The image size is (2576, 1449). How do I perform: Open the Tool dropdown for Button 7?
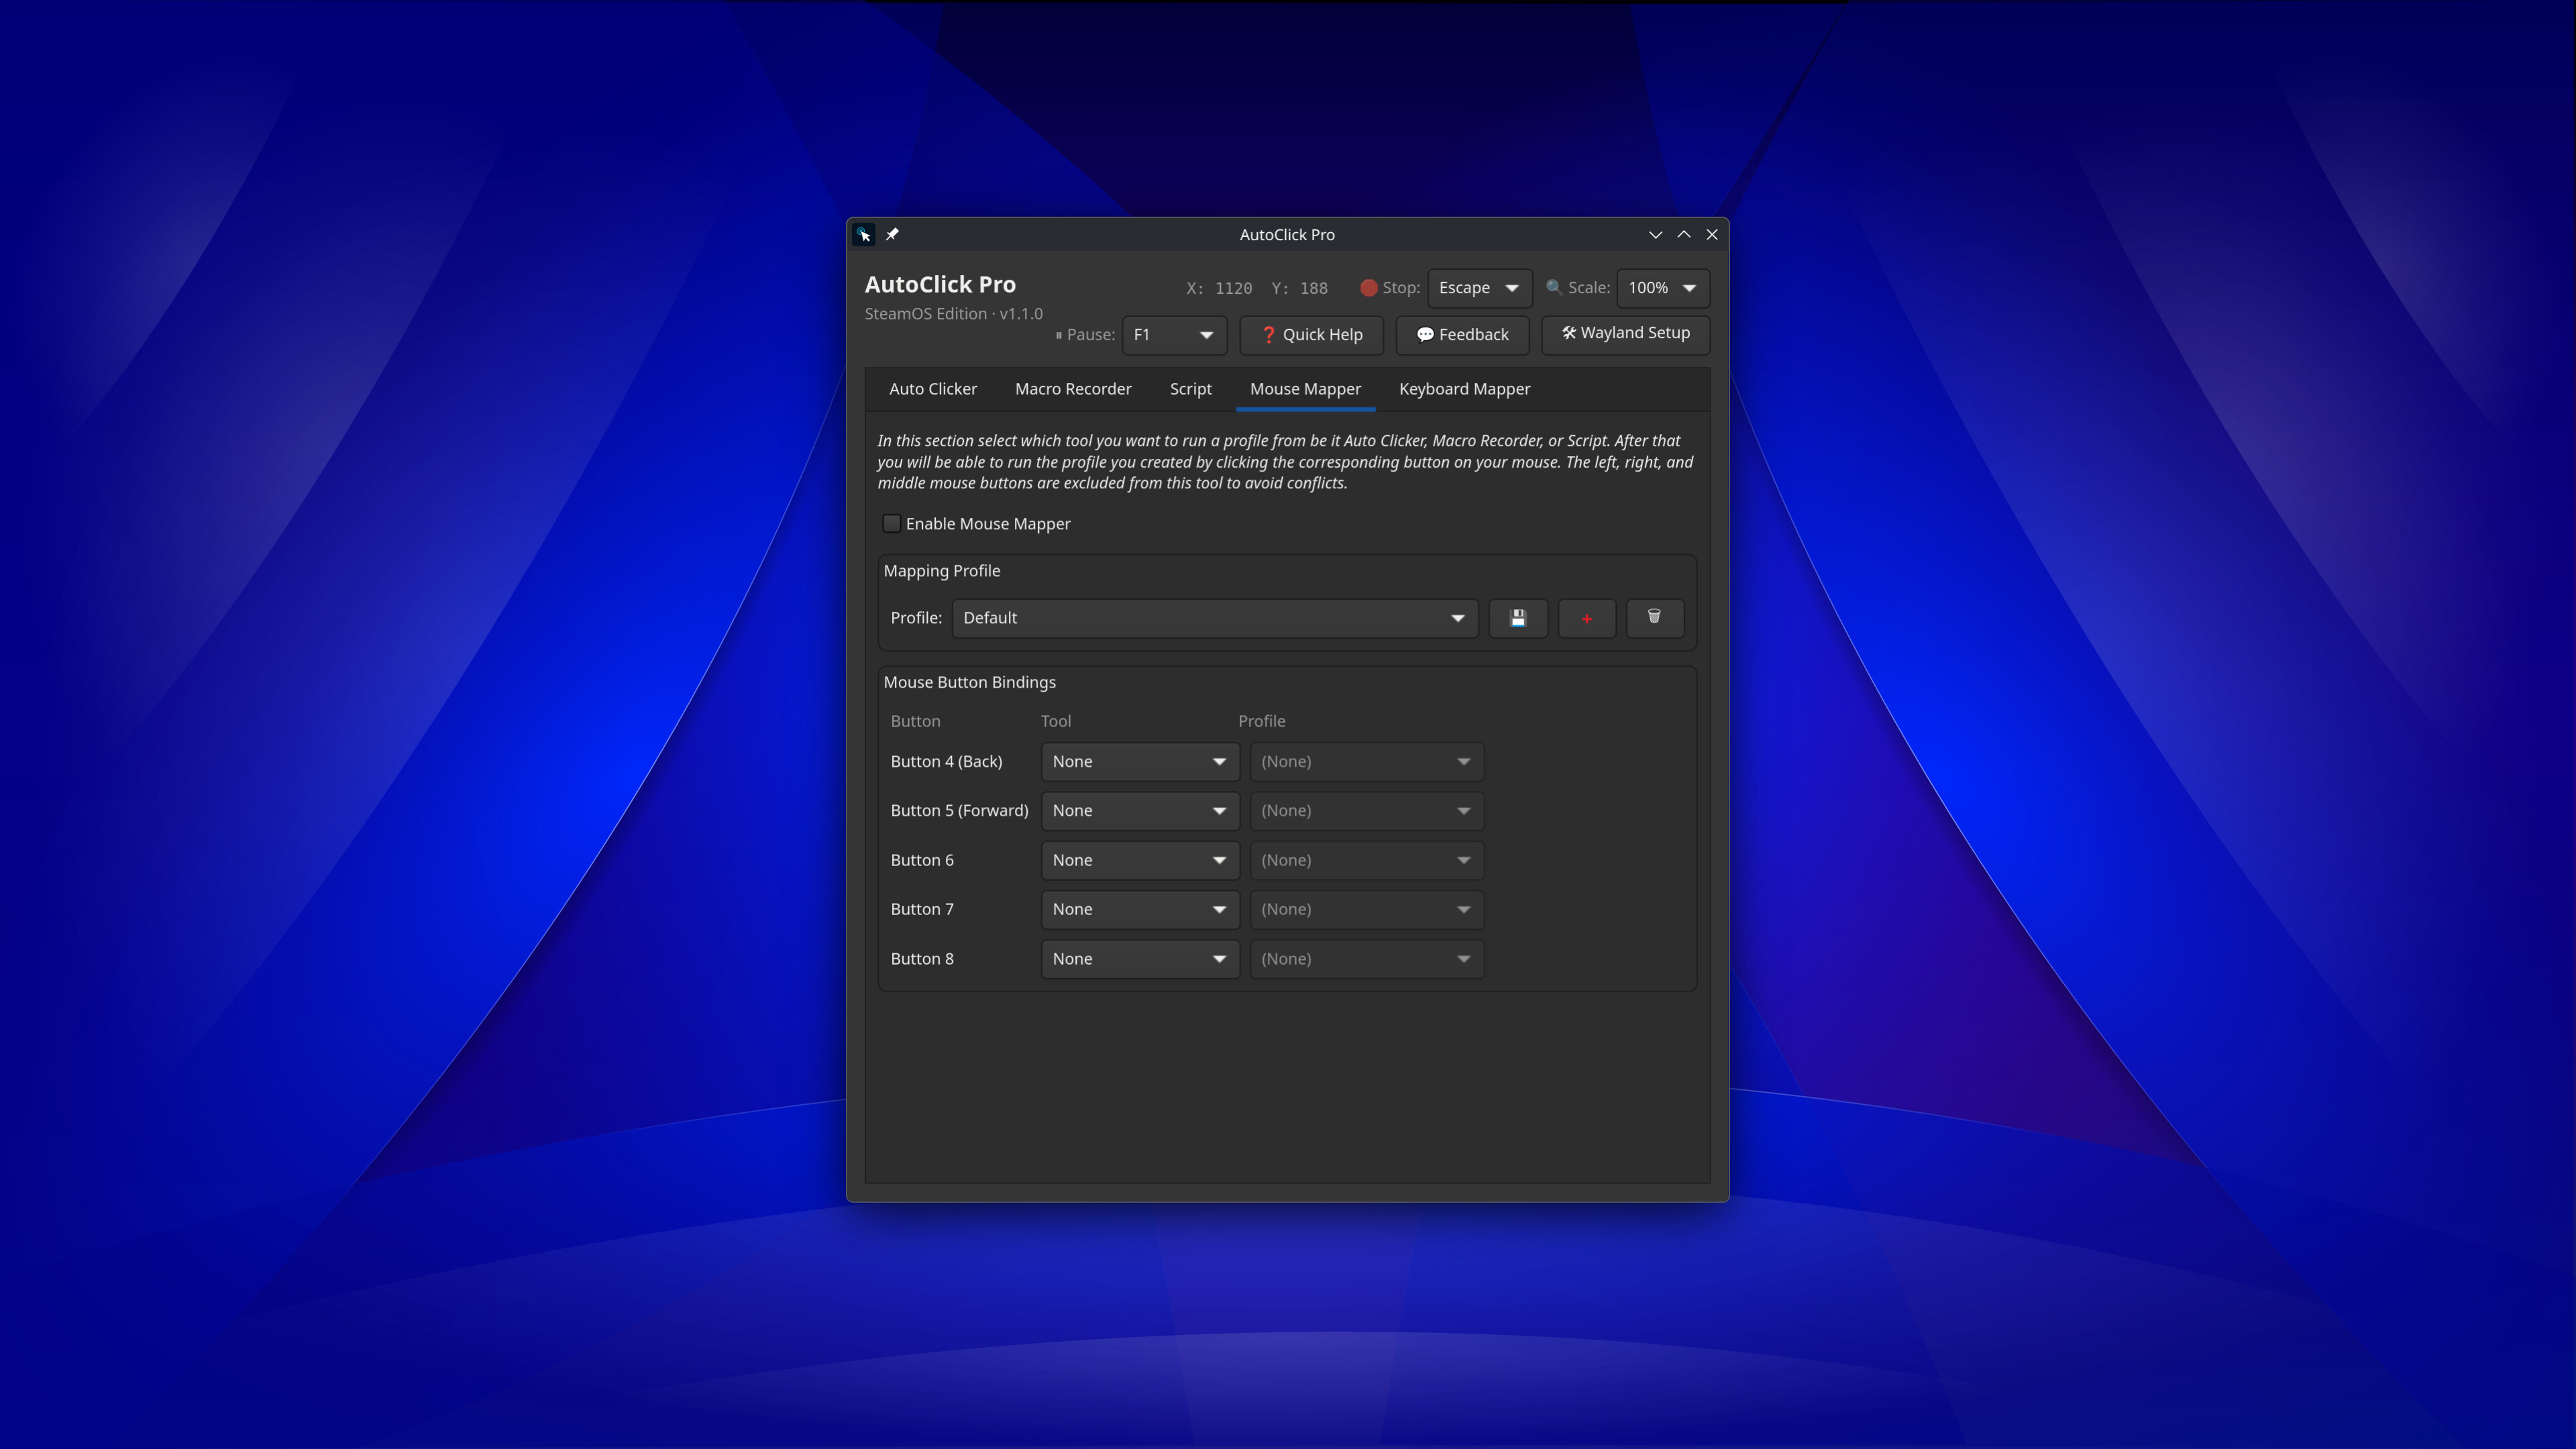point(1140,909)
